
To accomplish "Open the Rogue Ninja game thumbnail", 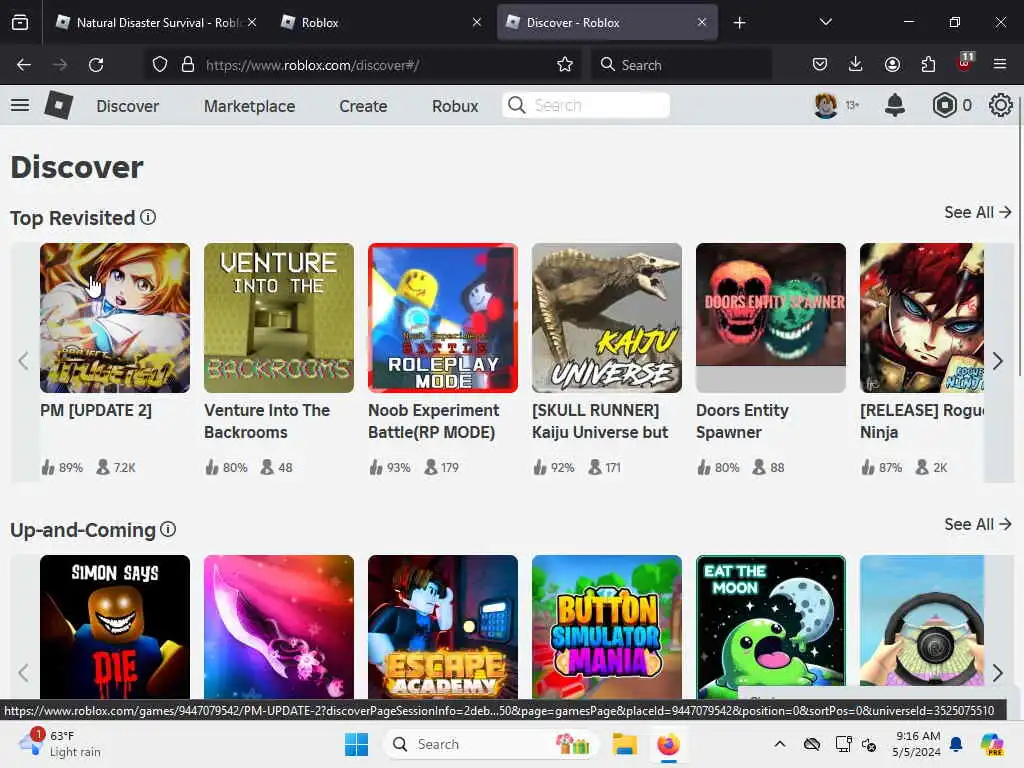I will [x=921, y=318].
